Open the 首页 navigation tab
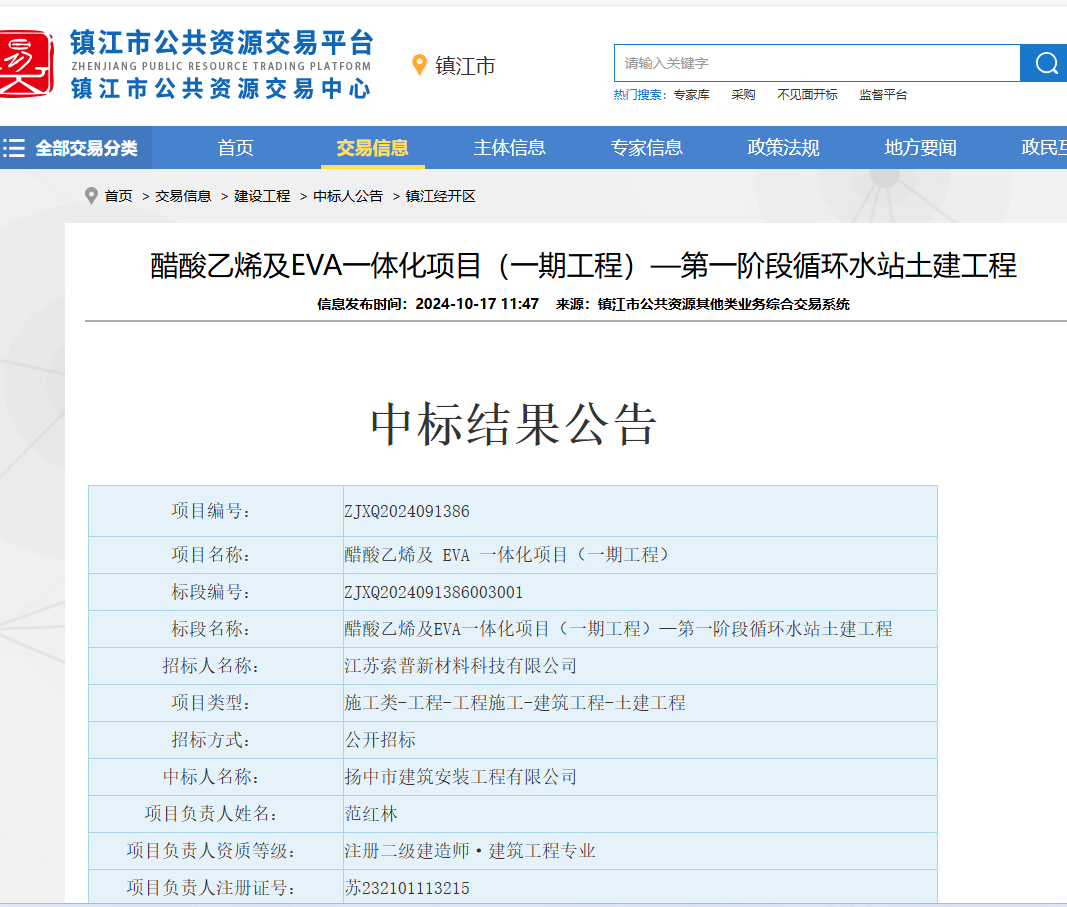Screen dimensions: 1067x907 click(236, 148)
